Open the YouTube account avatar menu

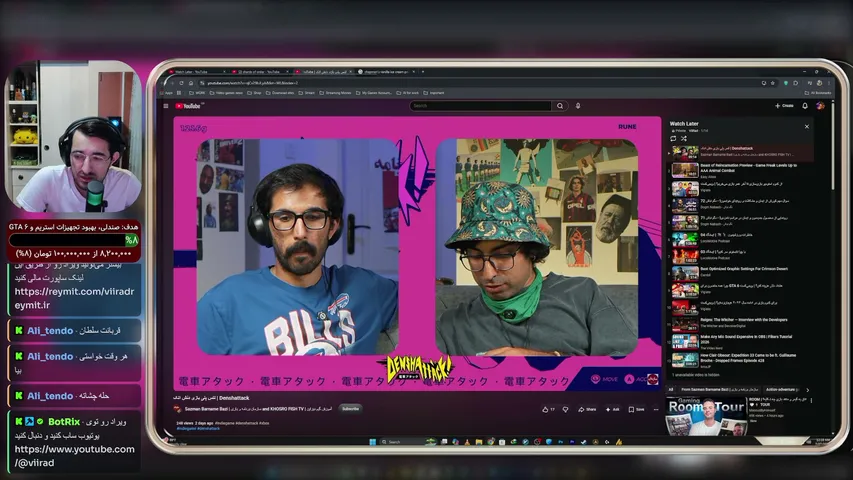(x=820, y=106)
